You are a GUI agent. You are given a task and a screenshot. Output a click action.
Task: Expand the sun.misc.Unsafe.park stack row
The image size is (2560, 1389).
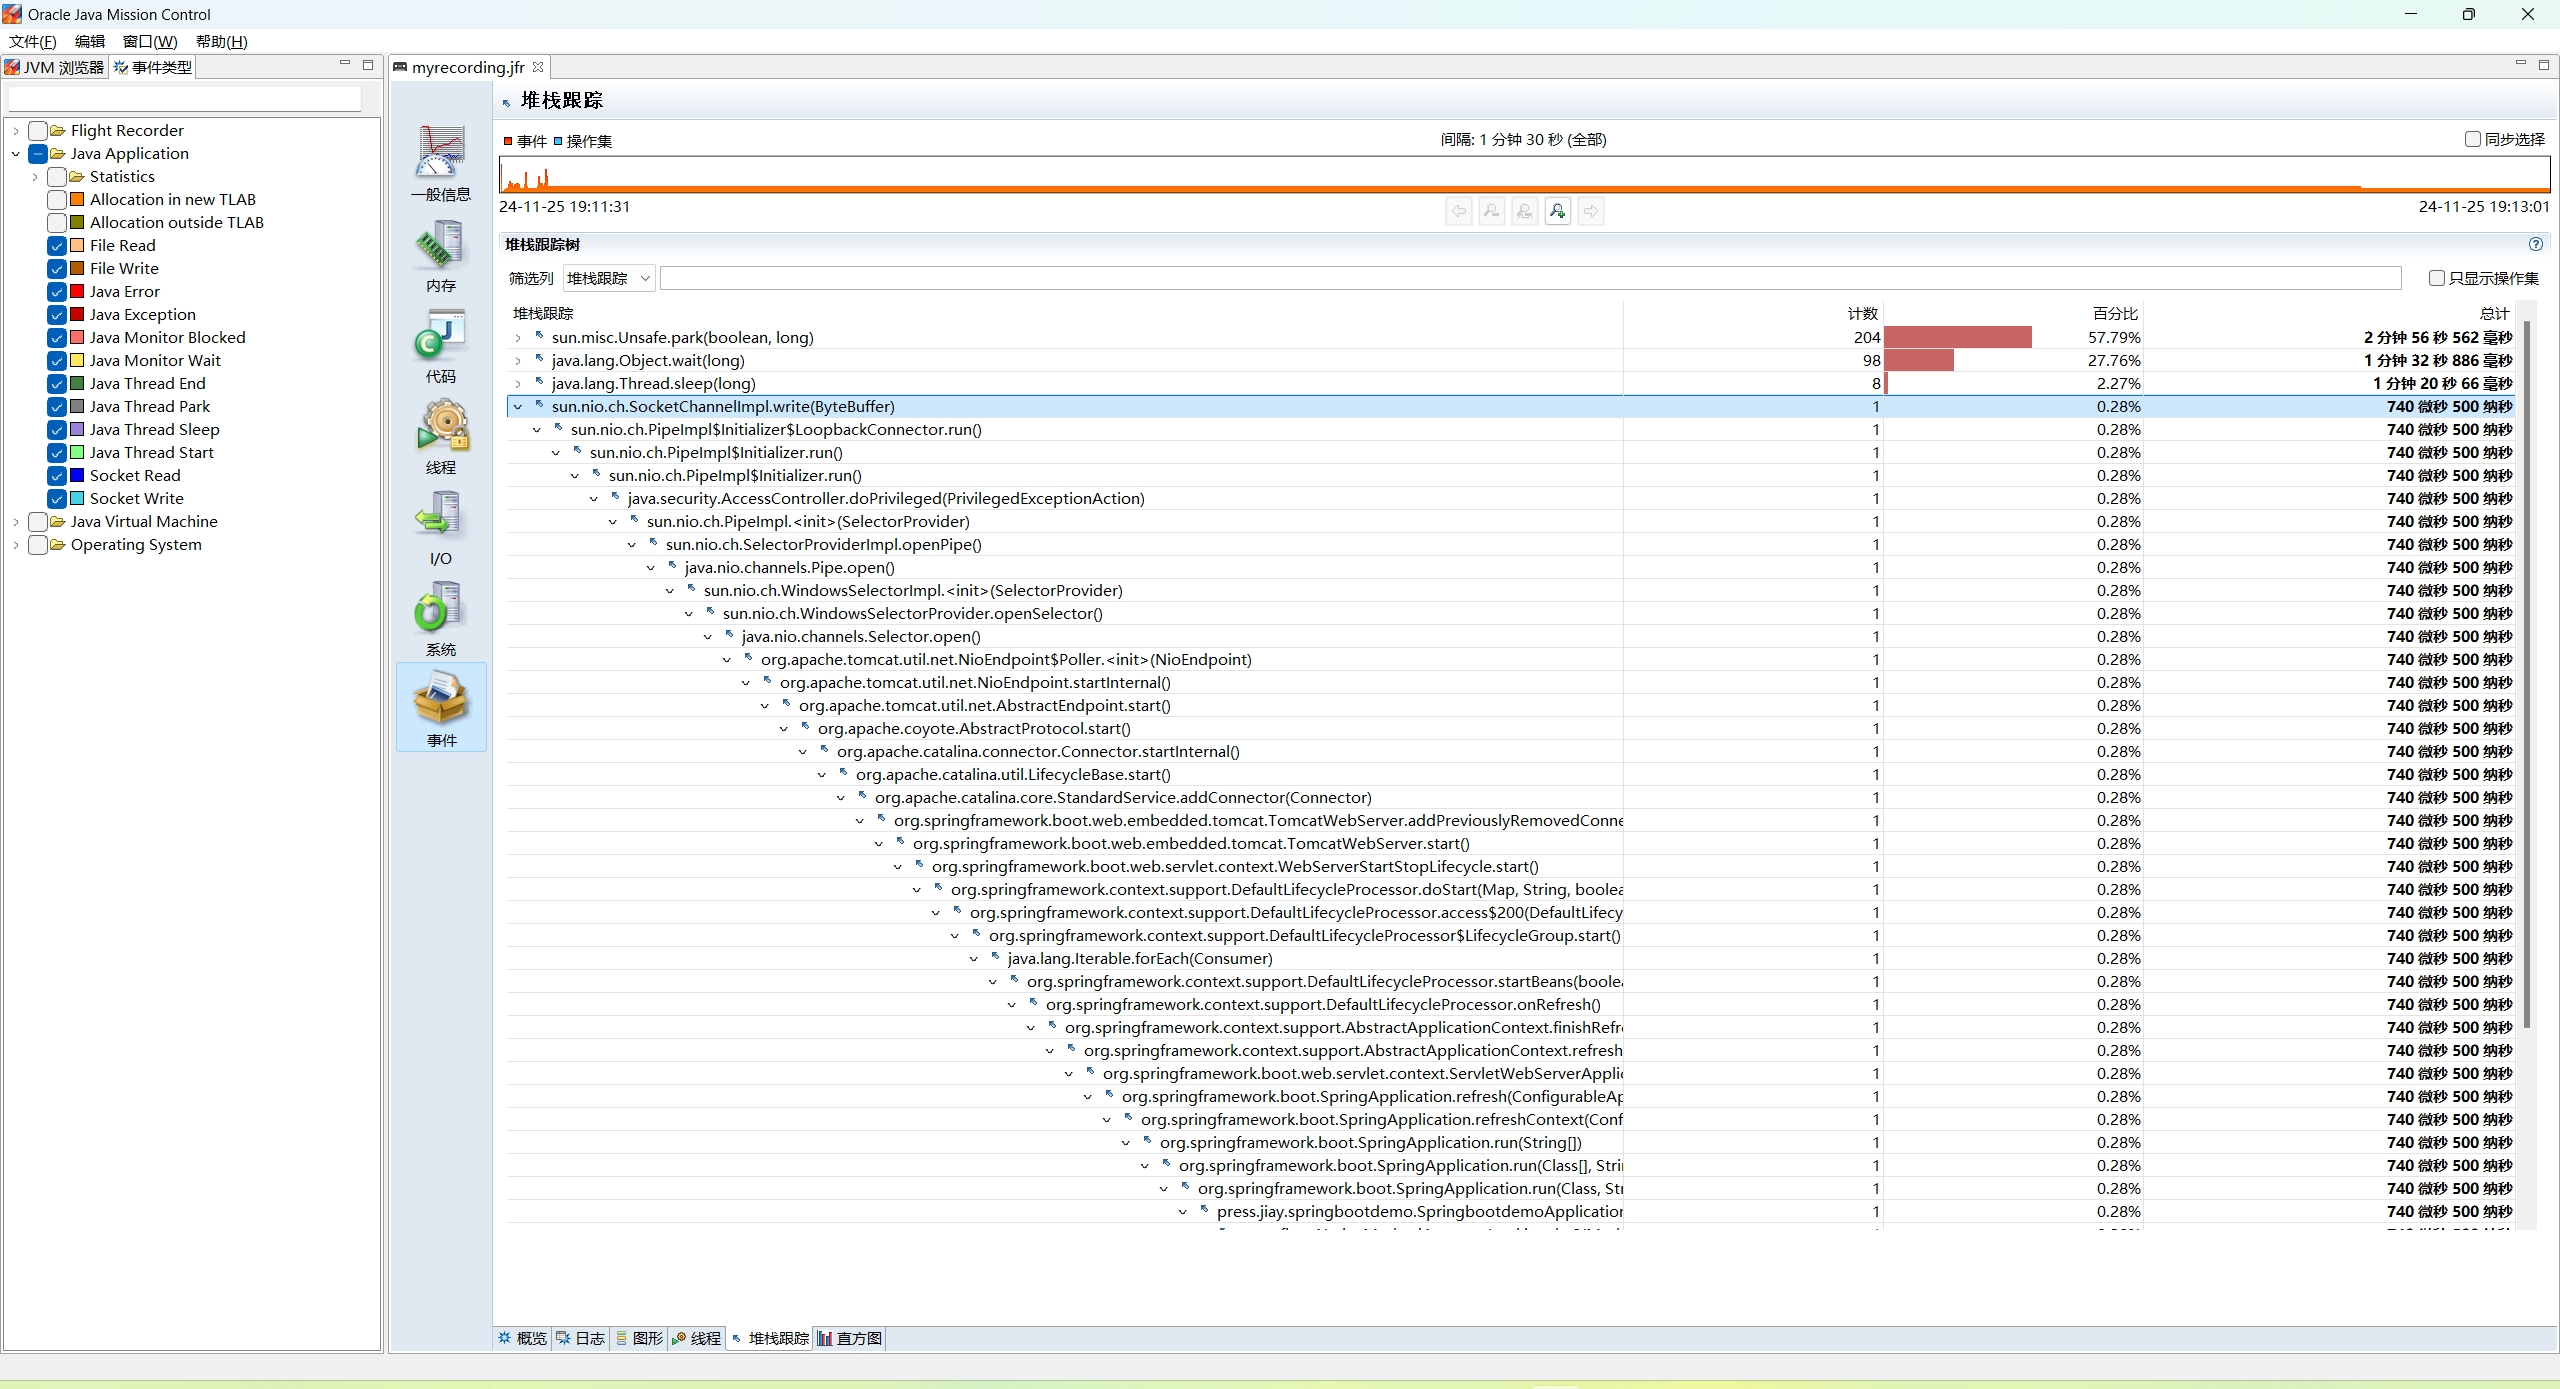(518, 338)
